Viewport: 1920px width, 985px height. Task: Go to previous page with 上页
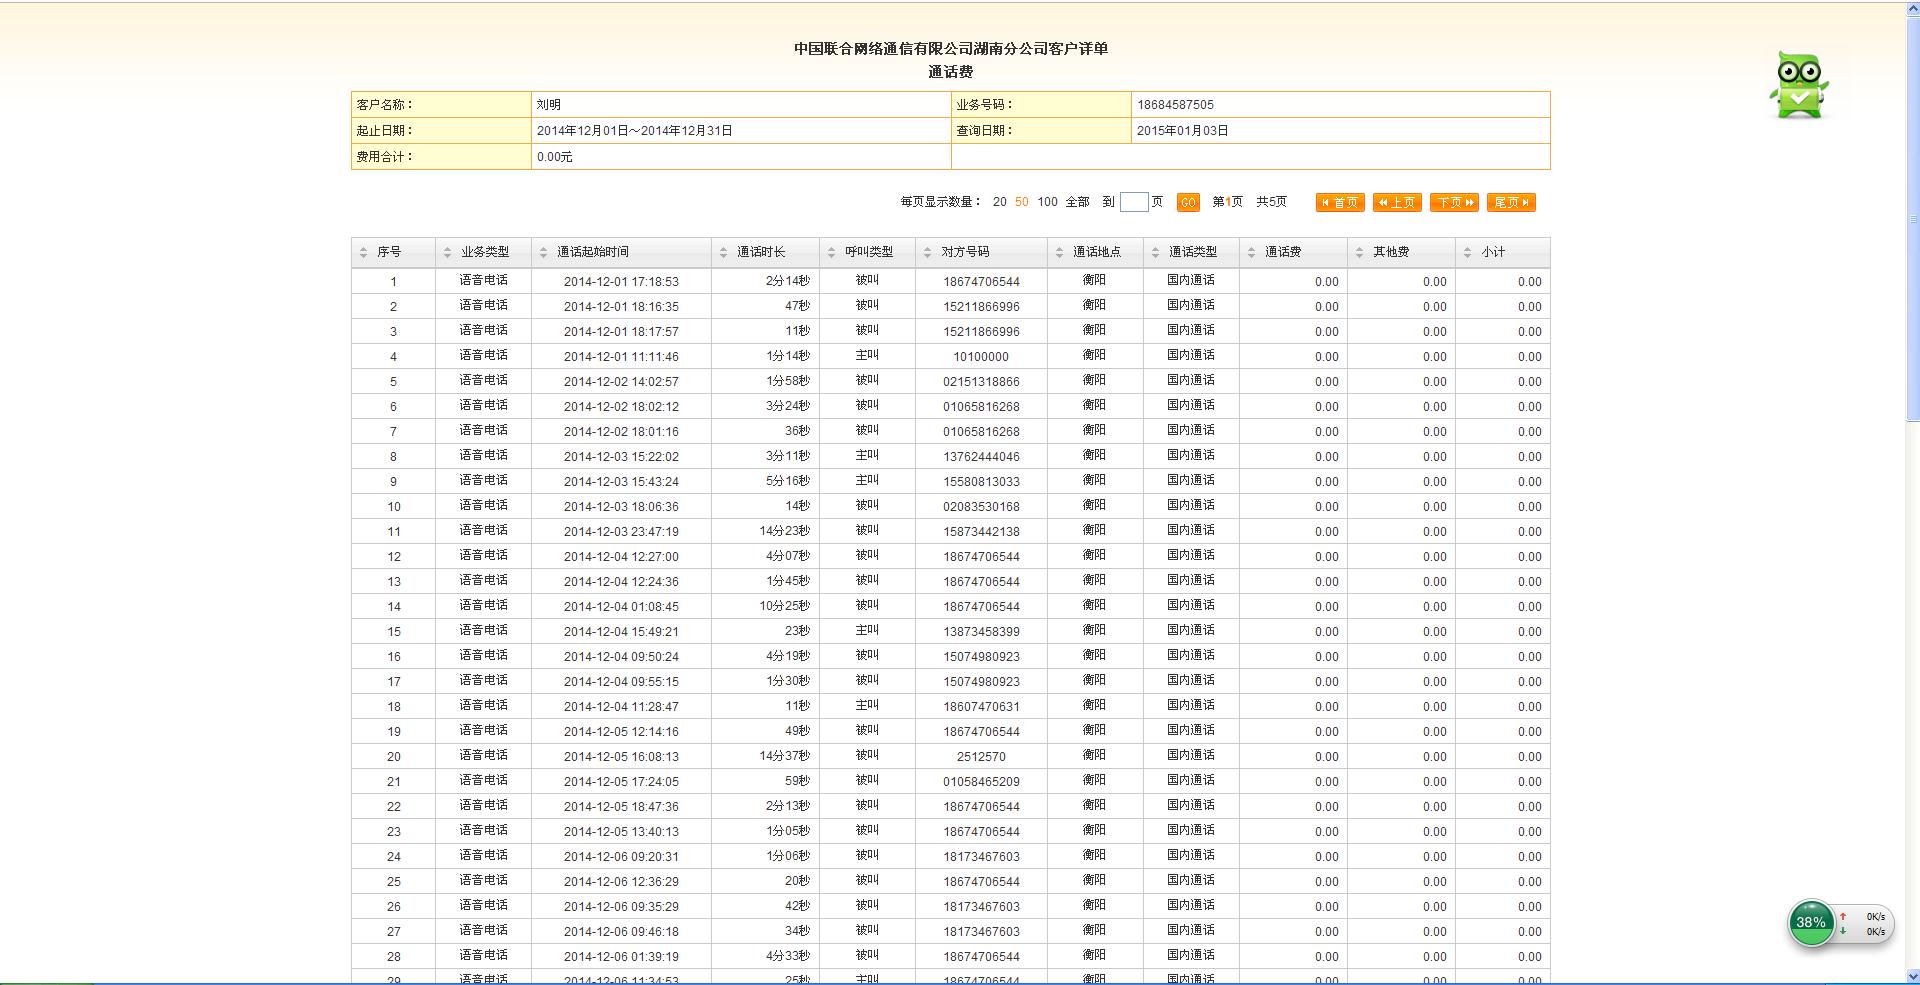pos(1397,203)
